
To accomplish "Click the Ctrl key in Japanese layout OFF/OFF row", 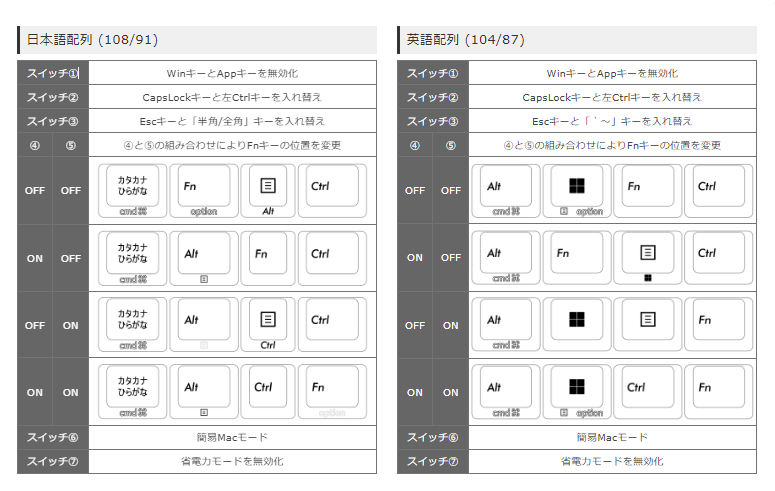I will 332,191.
